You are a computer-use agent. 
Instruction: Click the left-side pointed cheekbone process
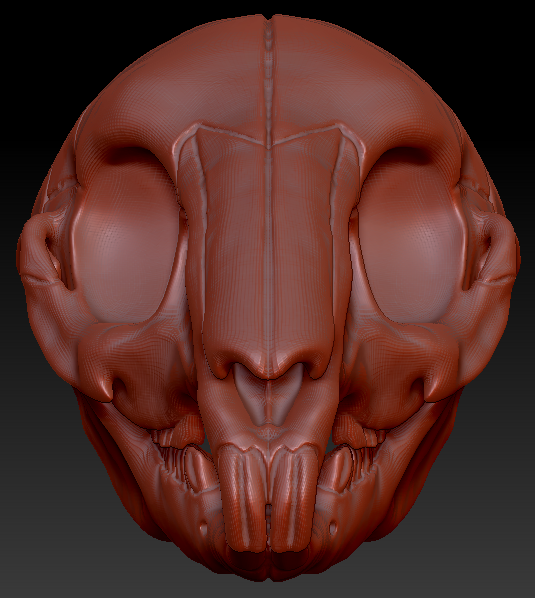[102, 389]
